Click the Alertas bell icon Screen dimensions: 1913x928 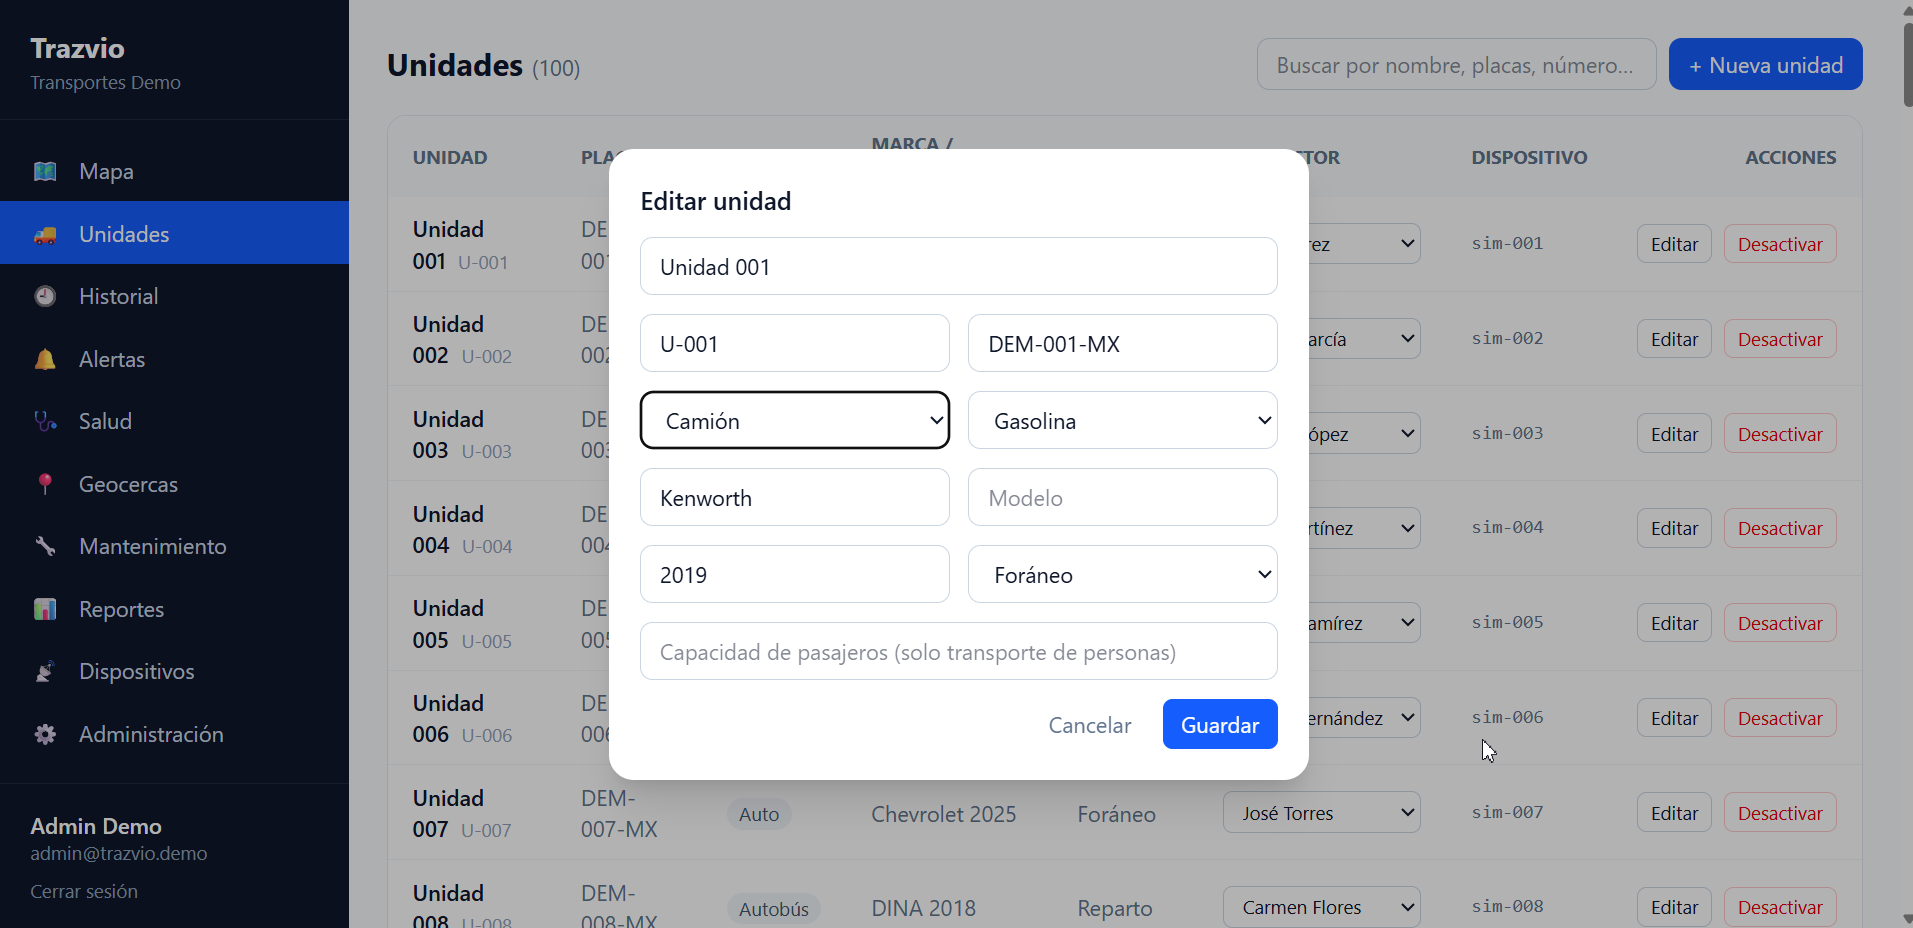(45, 359)
